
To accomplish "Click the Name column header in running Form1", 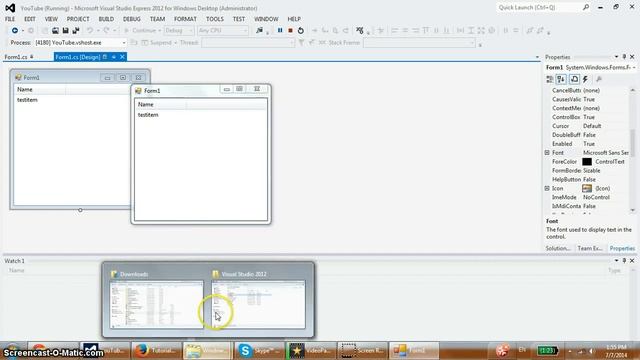I will click(x=161, y=104).
